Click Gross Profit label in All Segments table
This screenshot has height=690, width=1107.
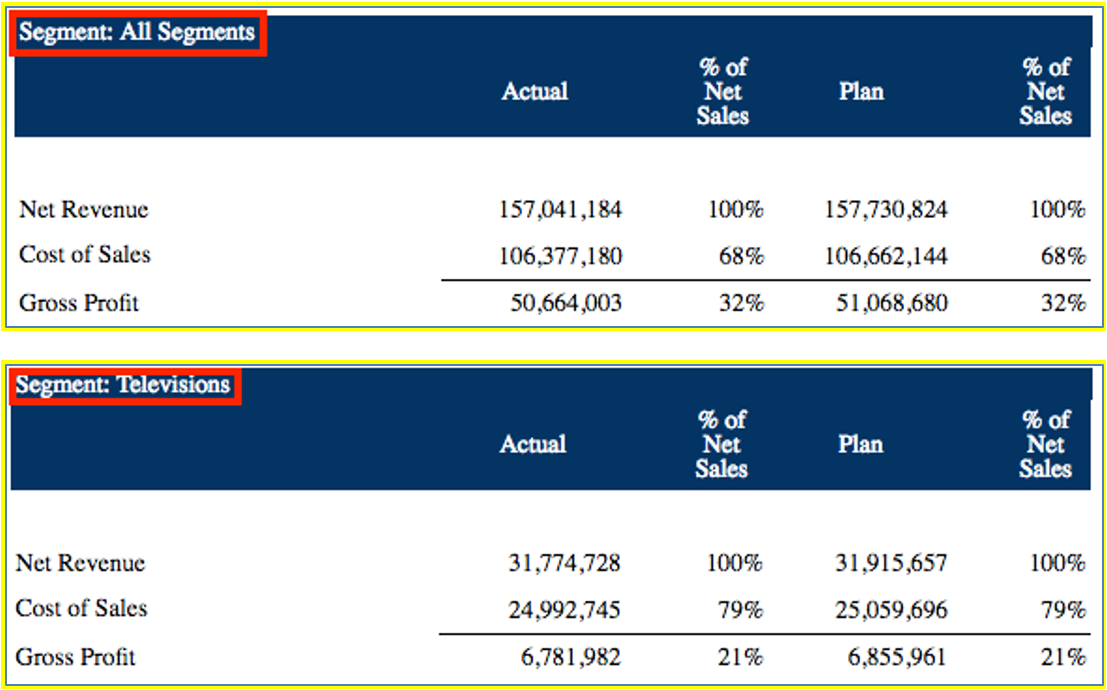(79, 303)
